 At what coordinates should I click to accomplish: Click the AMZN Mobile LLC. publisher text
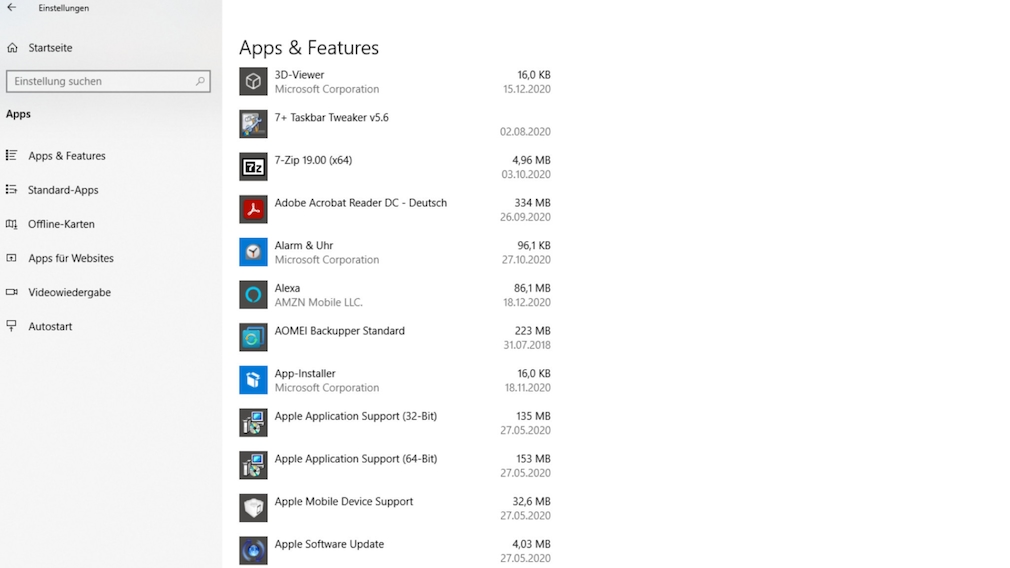(x=319, y=302)
